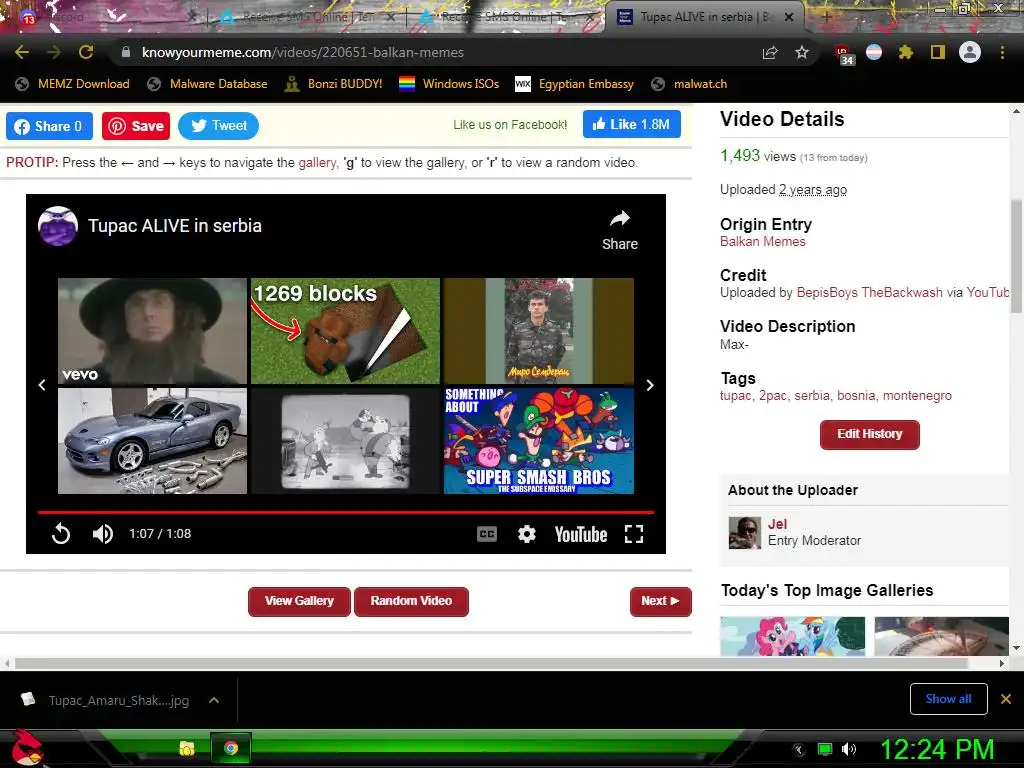Open the malwat.ch bookmark
Viewport: 1024px width, 768px height.
[x=689, y=84]
